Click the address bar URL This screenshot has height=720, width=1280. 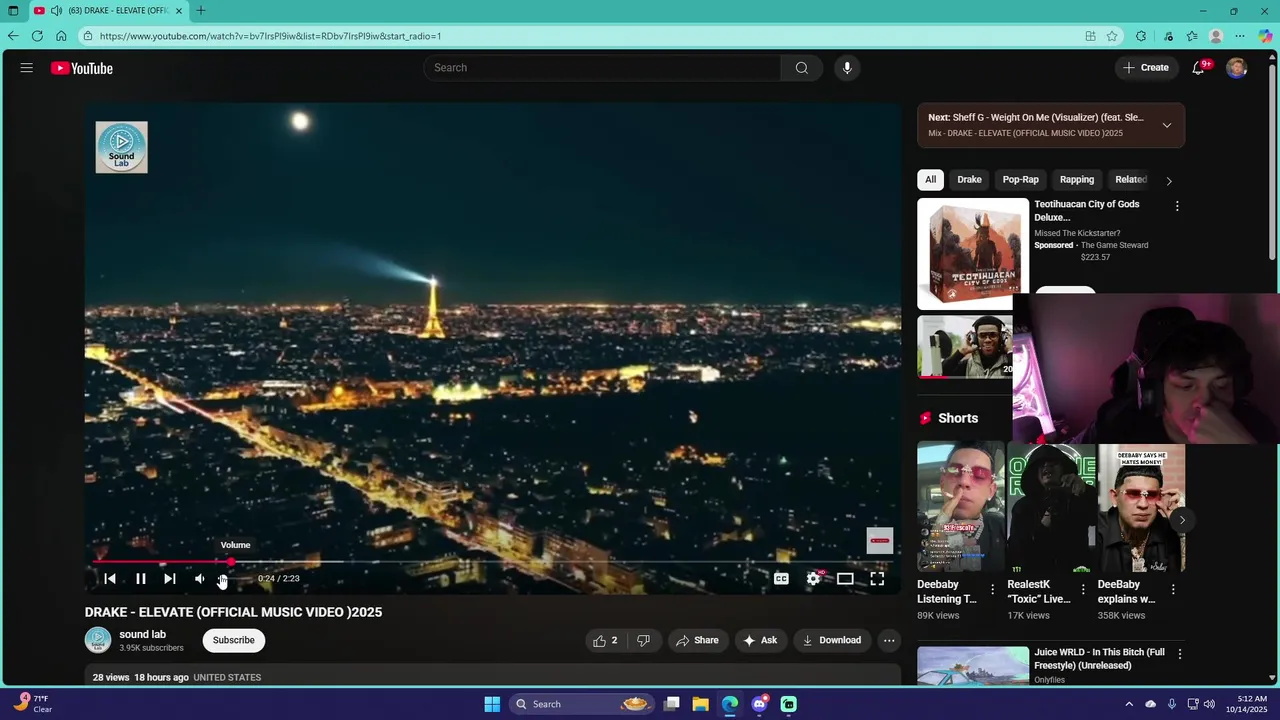click(270, 36)
